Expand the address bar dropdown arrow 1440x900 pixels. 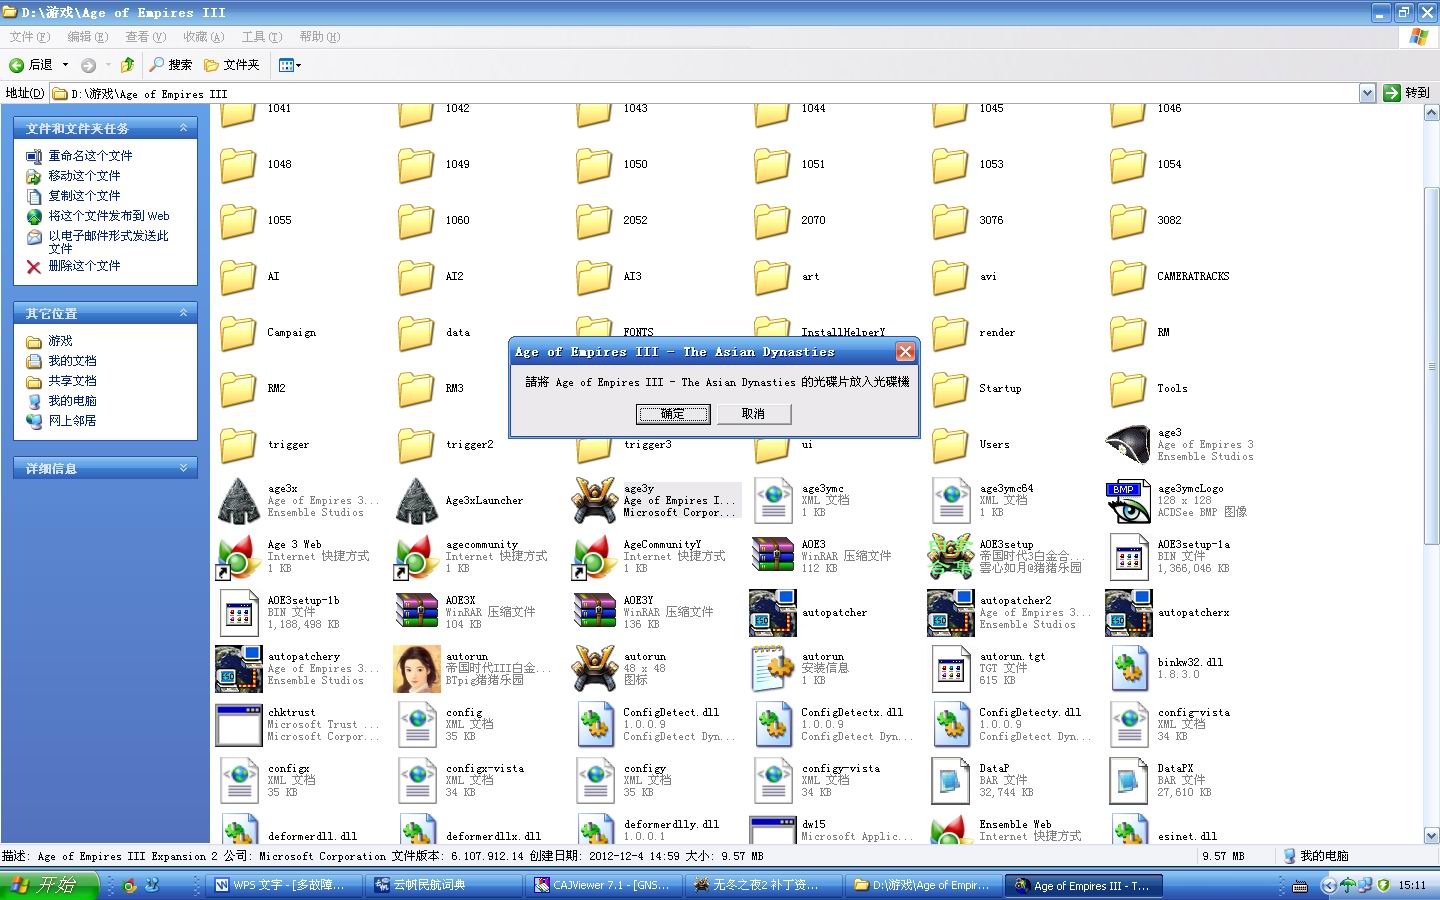tap(1367, 93)
